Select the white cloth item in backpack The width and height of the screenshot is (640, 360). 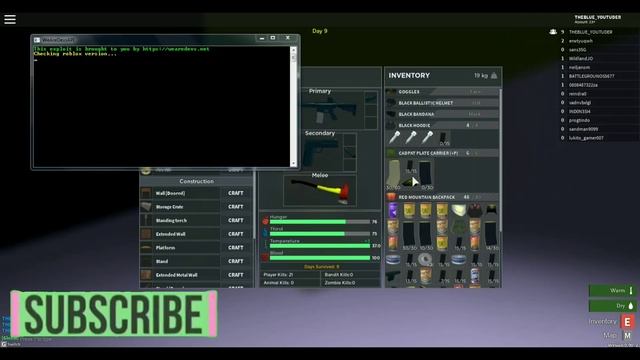pyautogui.click(x=459, y=211)
